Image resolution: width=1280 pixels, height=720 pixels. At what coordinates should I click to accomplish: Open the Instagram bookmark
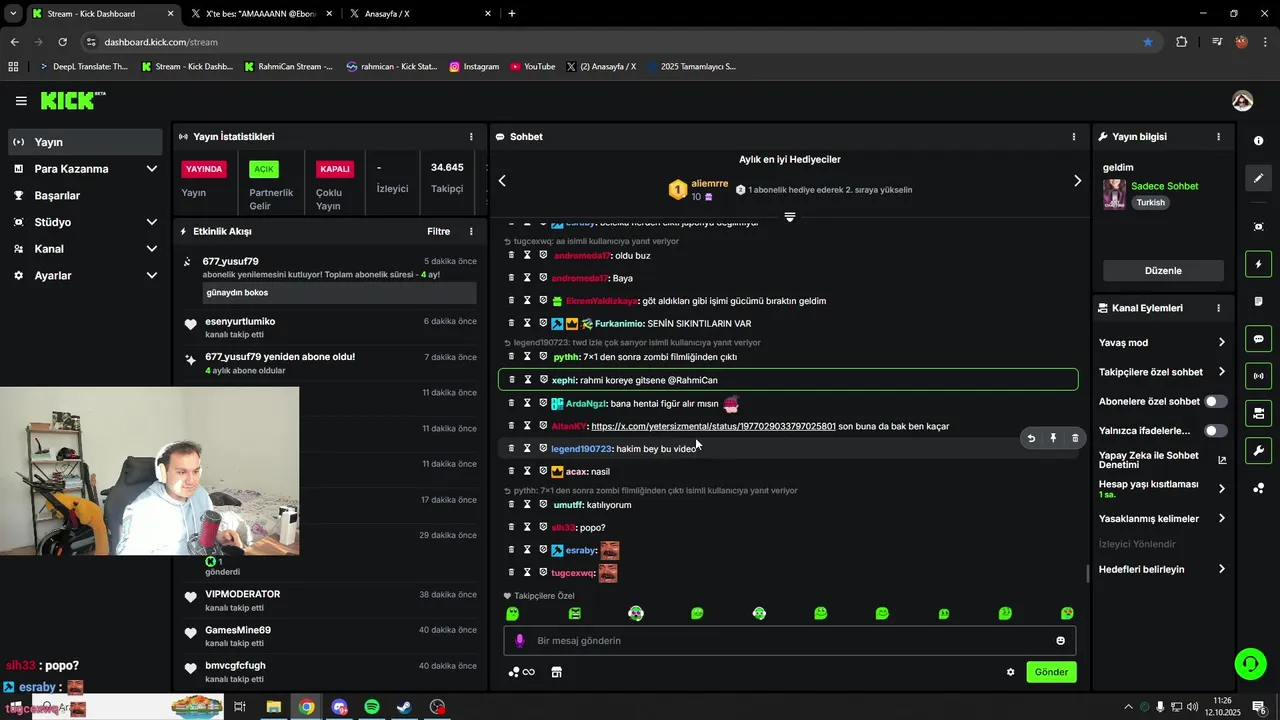tap(474, 67)
